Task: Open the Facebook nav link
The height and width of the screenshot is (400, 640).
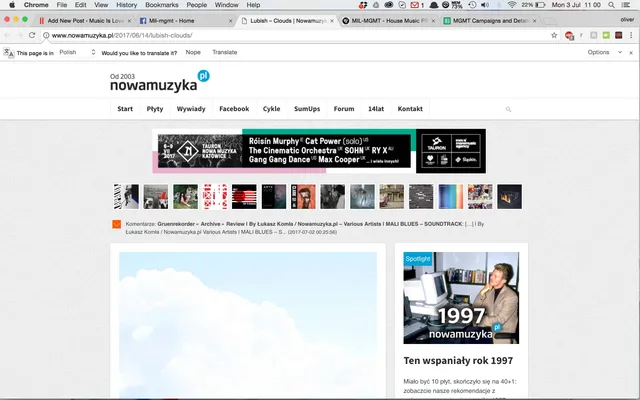Action: click(234, 109)
